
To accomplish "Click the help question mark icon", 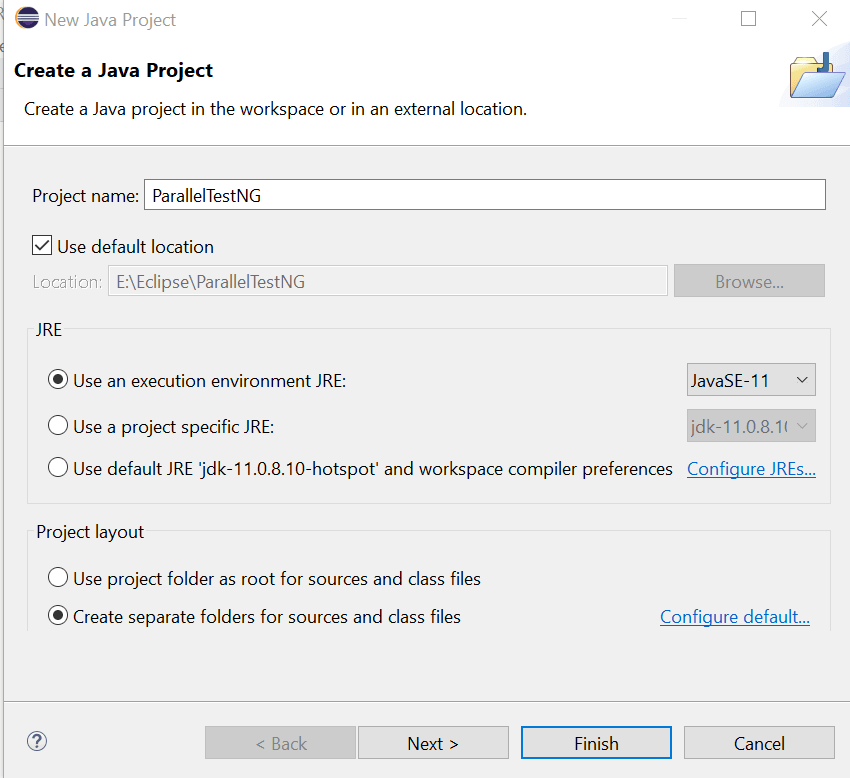I will pyautogui.click(x=37, y=741).
